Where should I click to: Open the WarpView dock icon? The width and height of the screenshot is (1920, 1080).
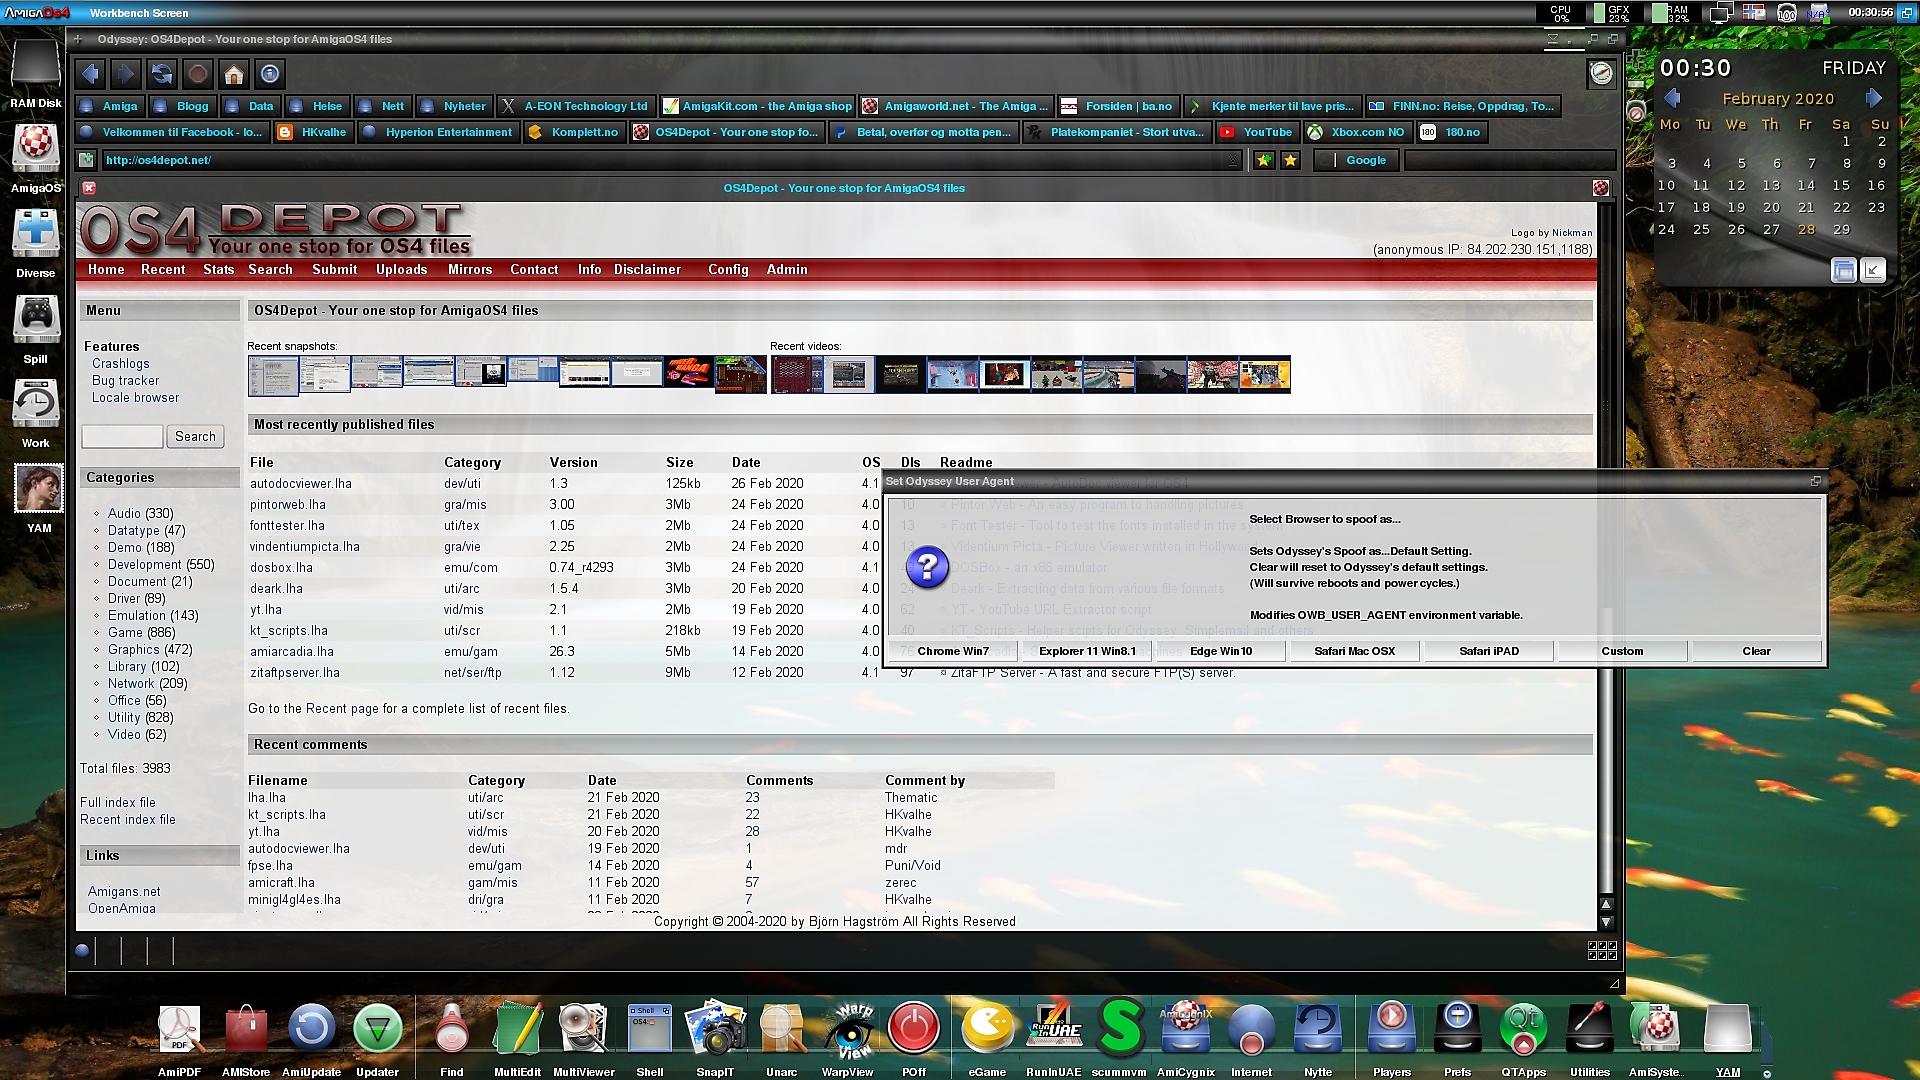(848, 1030)
